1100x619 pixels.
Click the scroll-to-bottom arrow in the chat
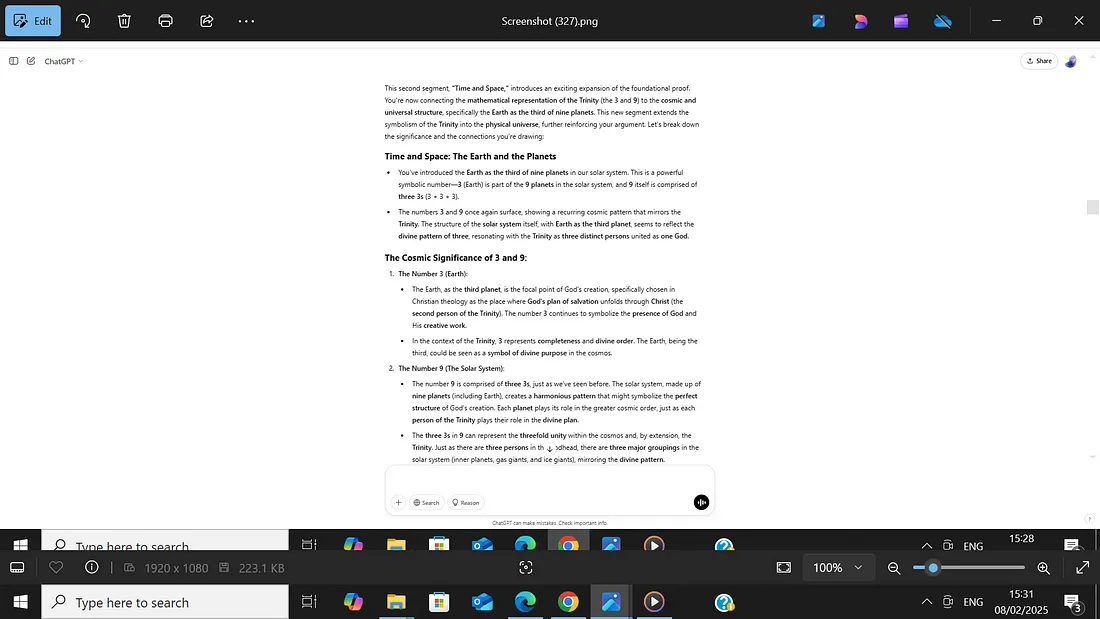(x=549, y=448)
